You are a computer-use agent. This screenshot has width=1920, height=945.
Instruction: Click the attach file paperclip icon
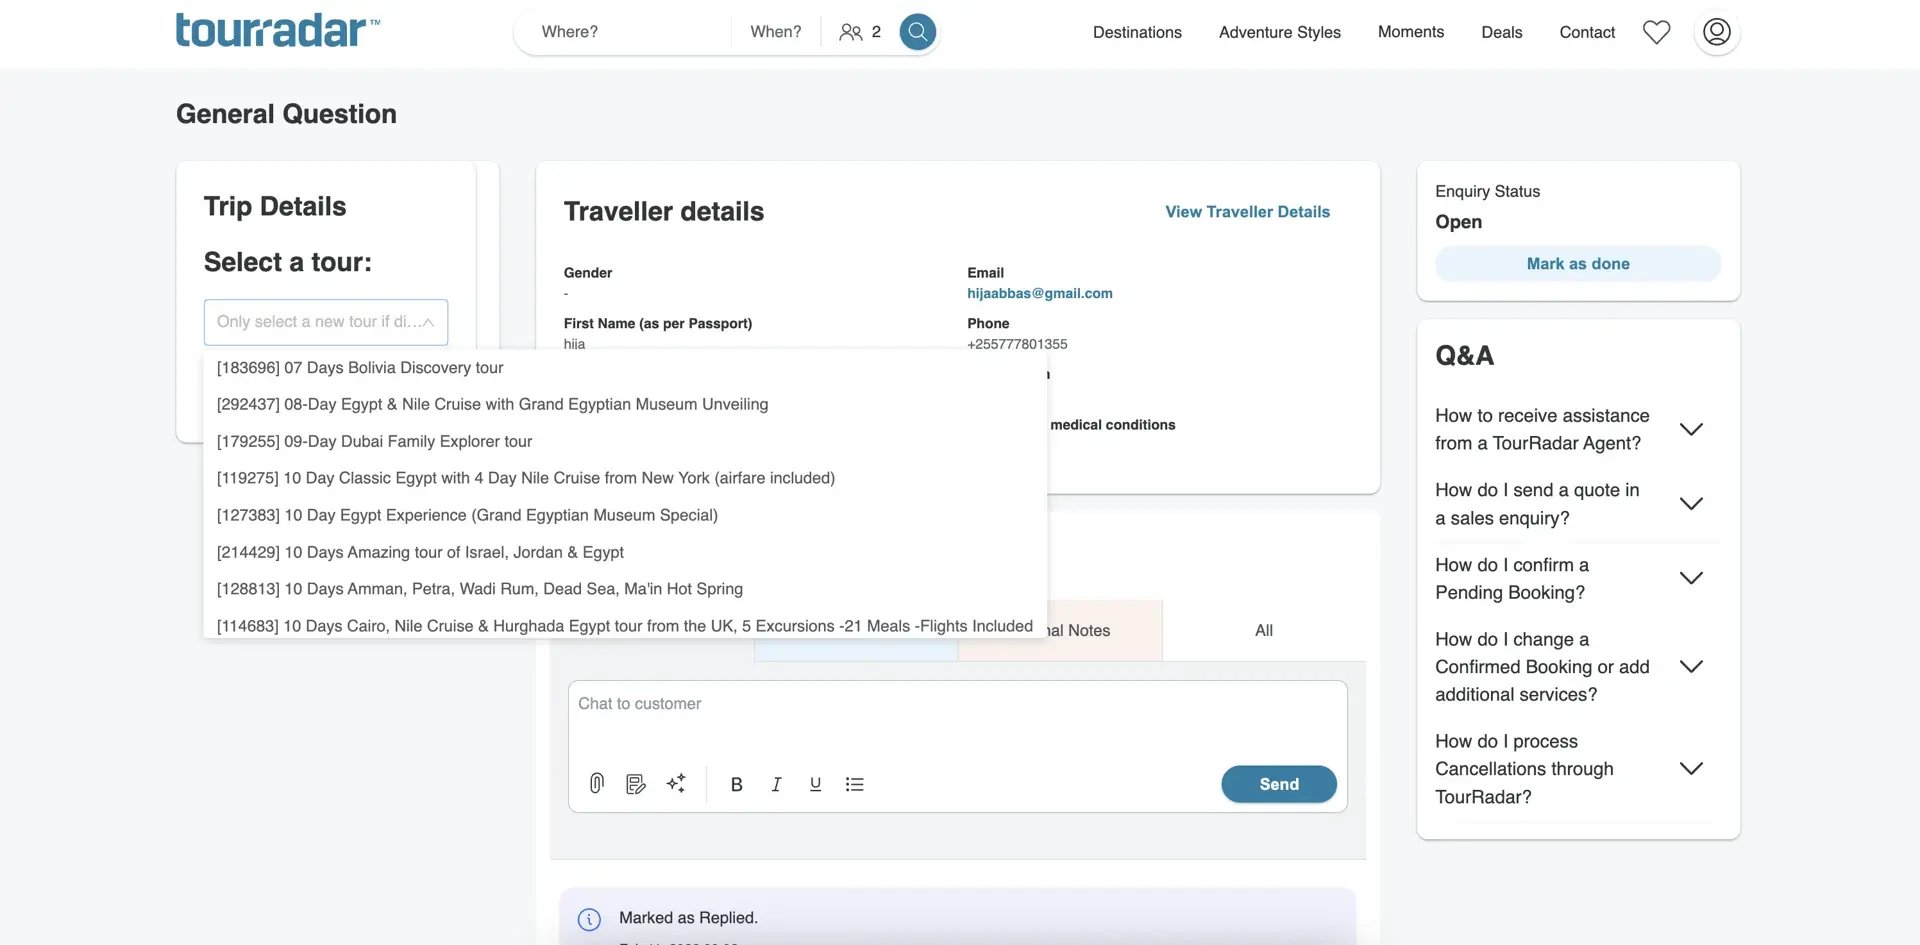click(x=597, y=784)
